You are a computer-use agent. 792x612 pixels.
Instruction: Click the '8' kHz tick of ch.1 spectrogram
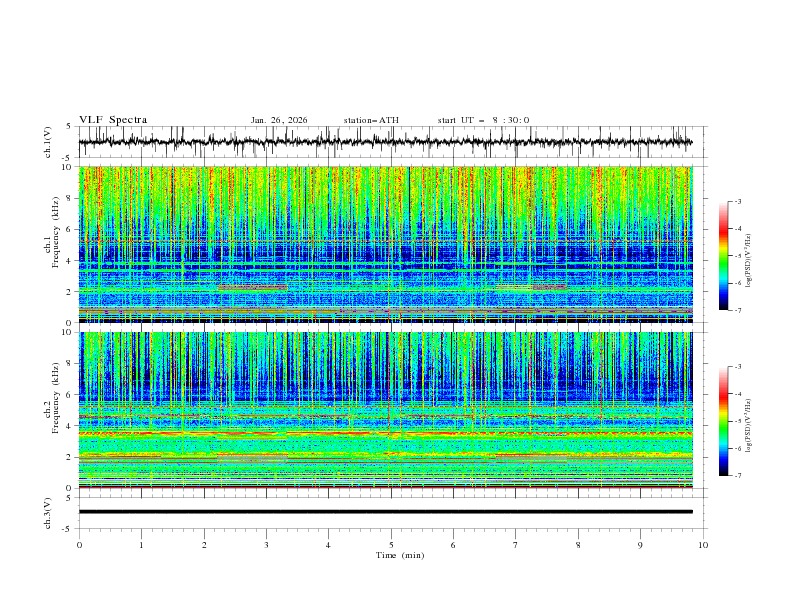point(69,198)
